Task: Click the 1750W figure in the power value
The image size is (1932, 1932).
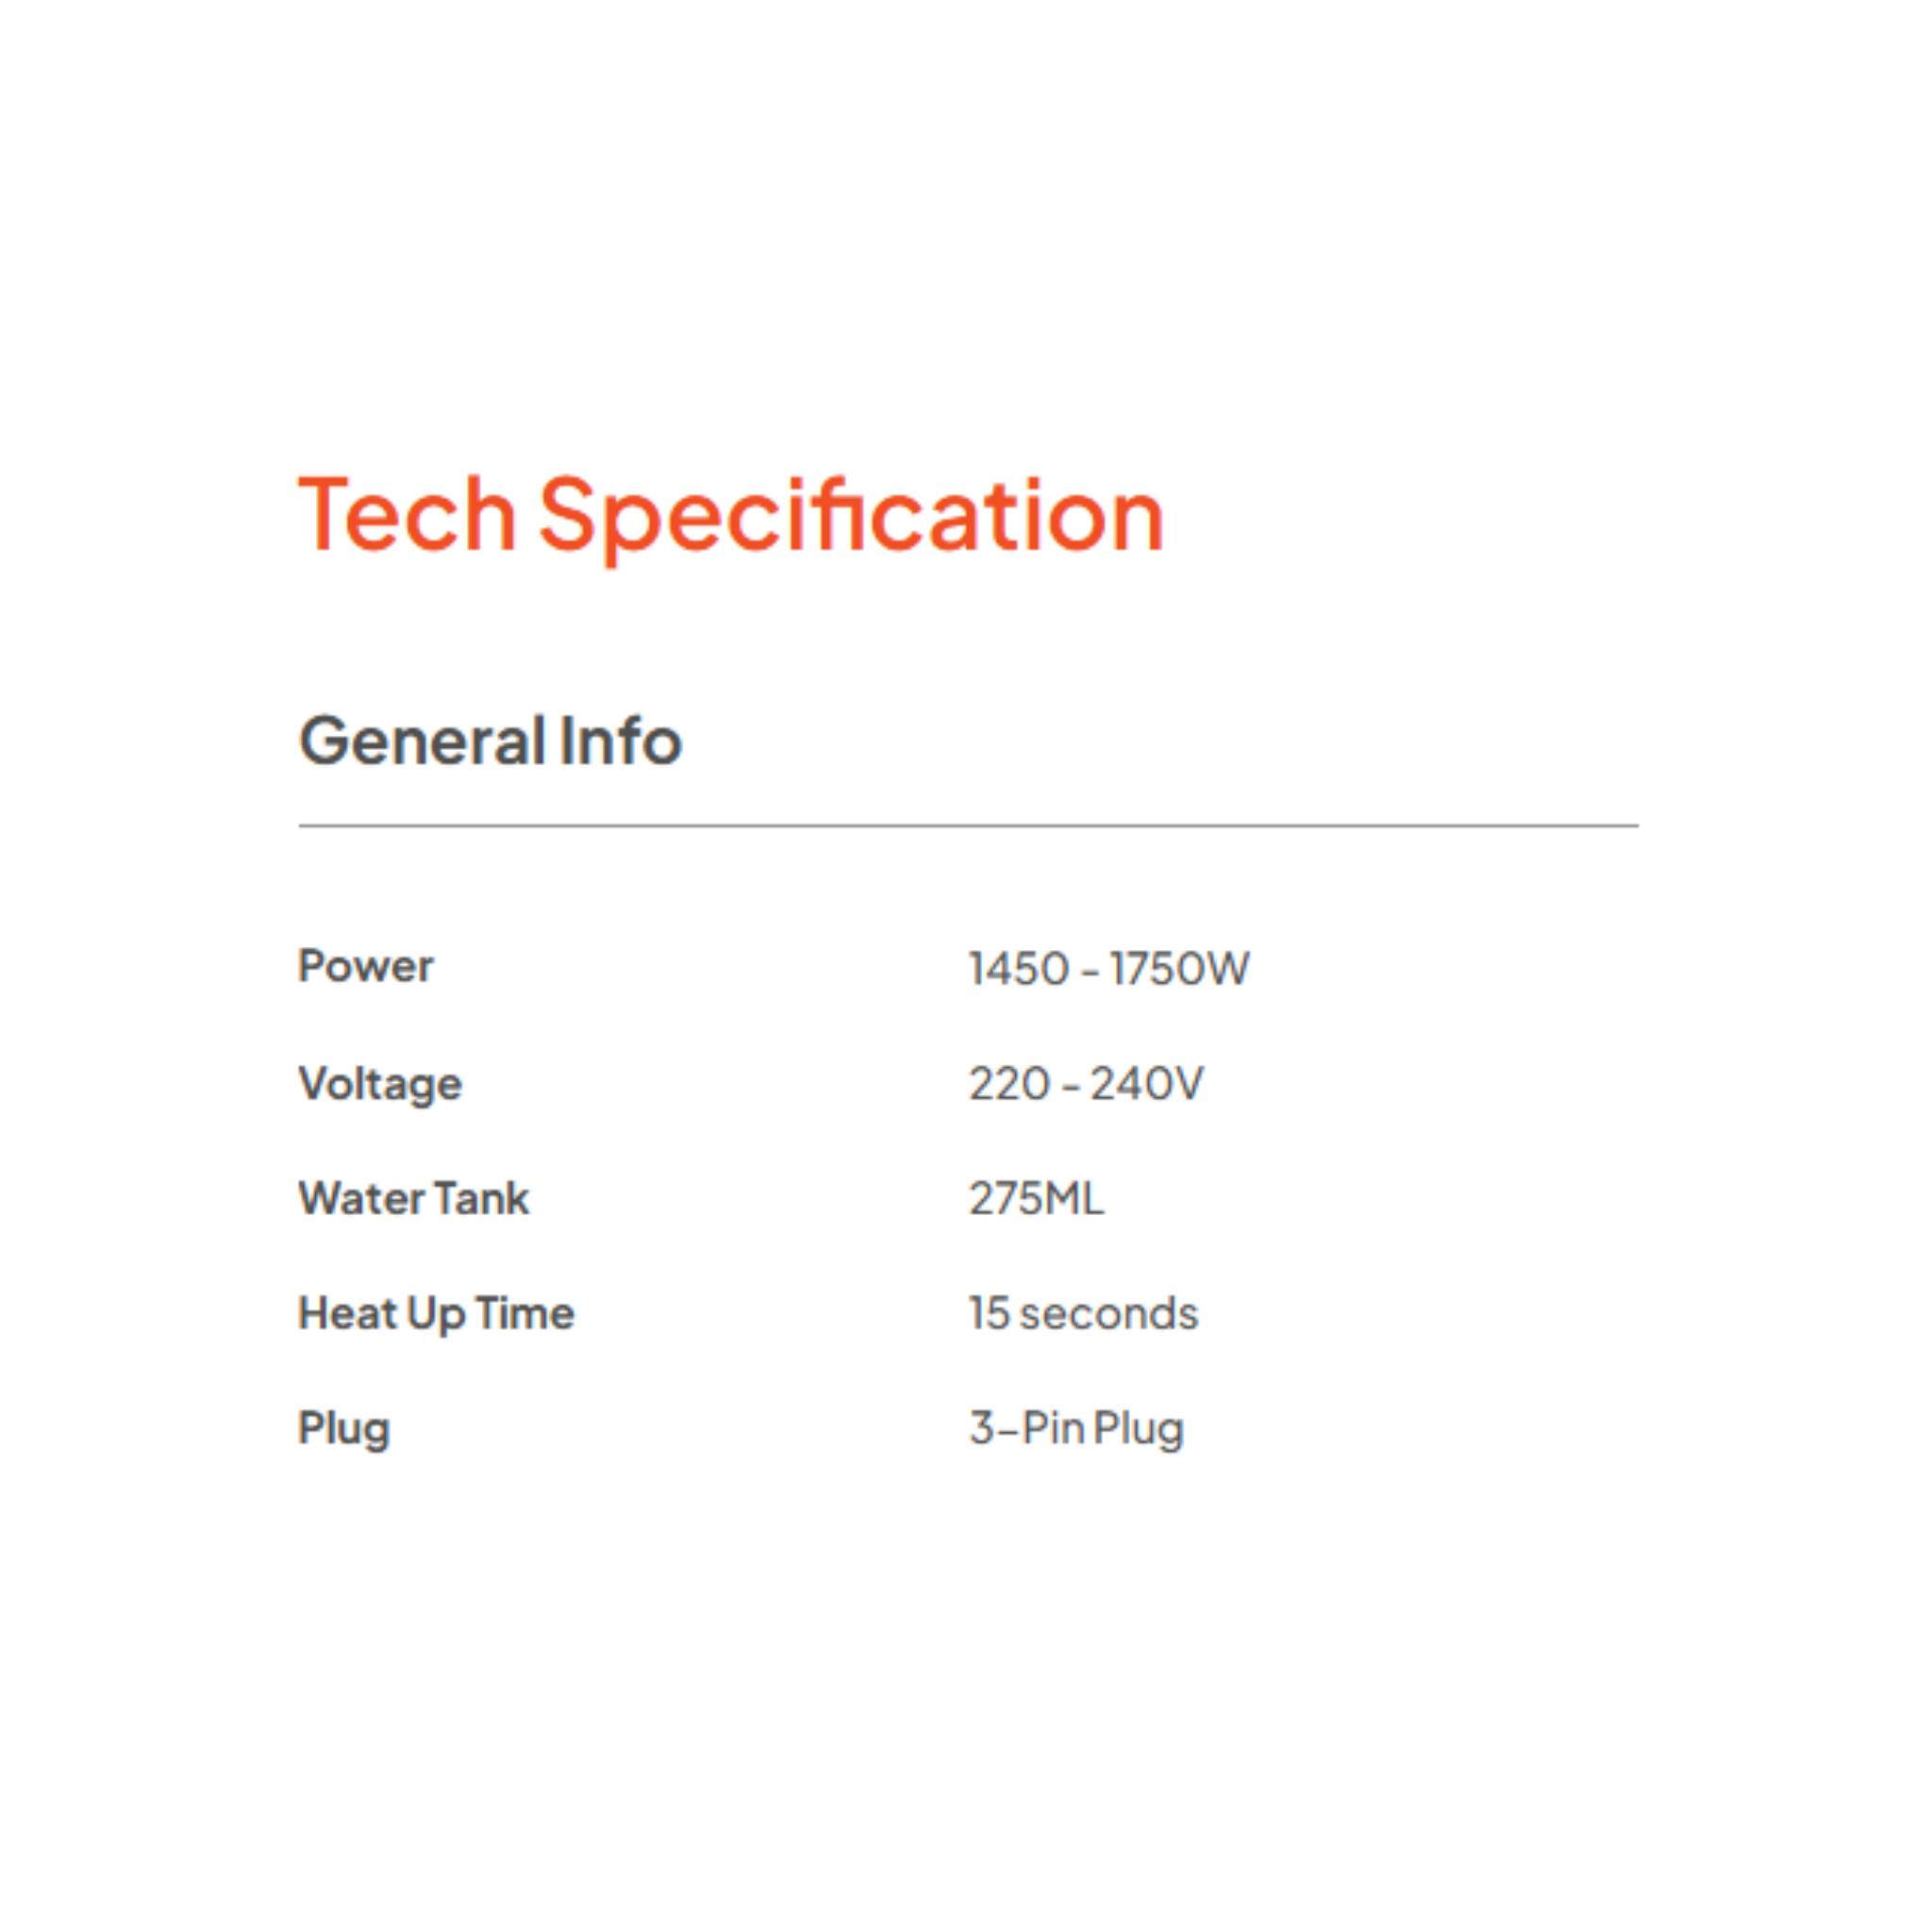Action: pos(1179,968)
